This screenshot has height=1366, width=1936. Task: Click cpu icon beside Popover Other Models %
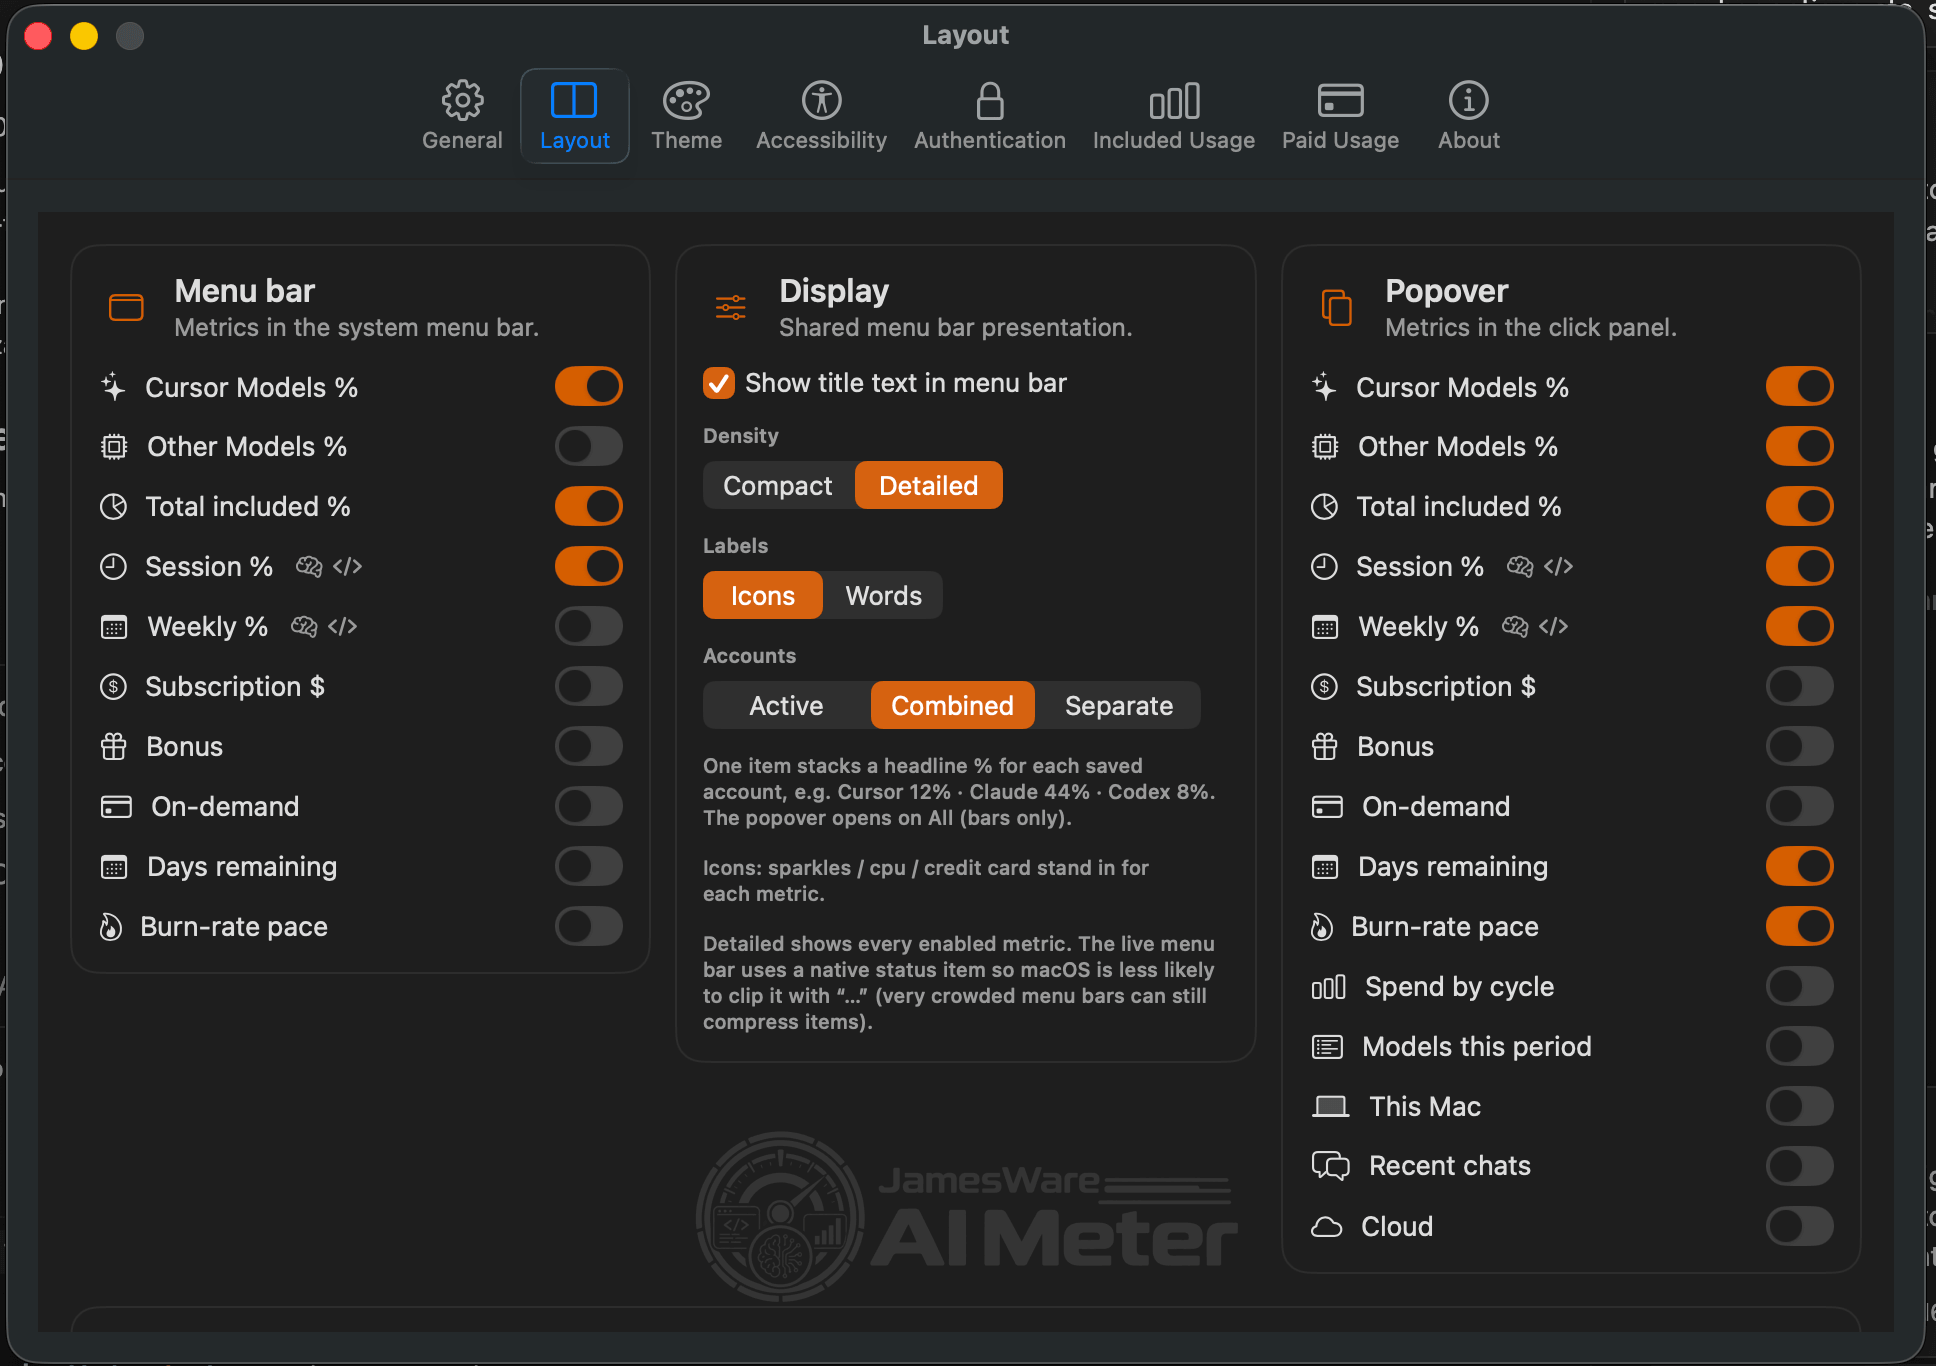click(x=1325, y=447)
